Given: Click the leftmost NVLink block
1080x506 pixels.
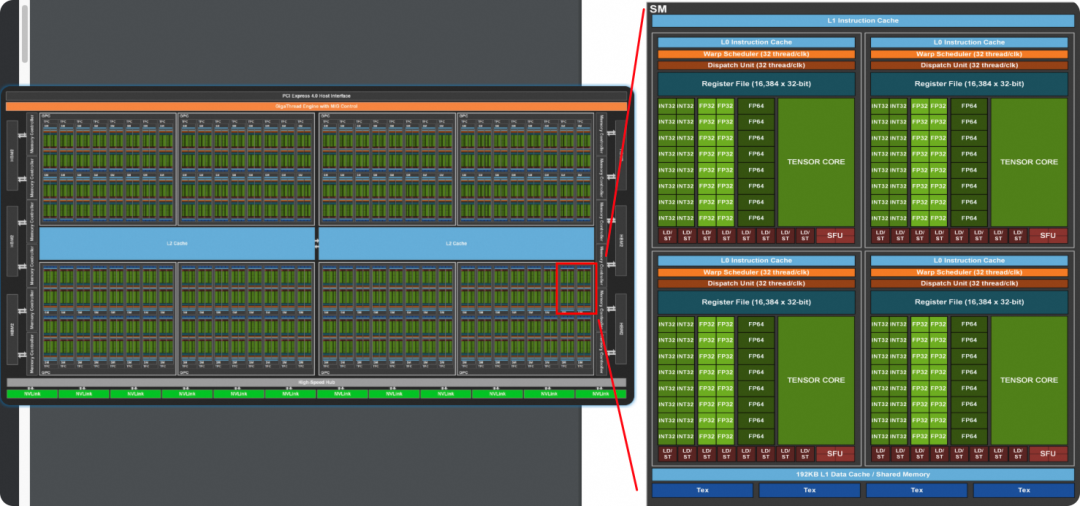Looking at the screenshot, I should pyautogui.click(x=32, y=394).
